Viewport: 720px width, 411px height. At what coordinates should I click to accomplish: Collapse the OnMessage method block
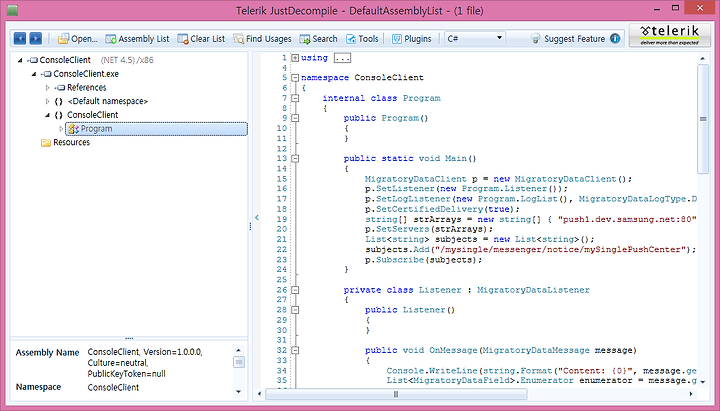point(295,350)
